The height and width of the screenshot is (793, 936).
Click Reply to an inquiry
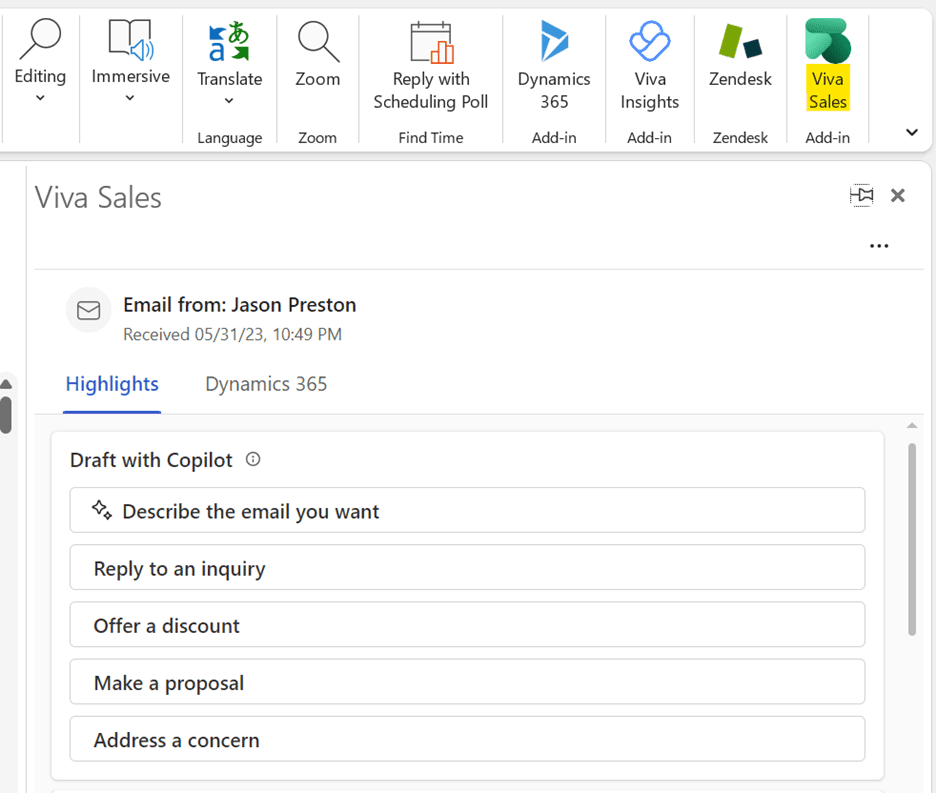(x=467, y=568)
